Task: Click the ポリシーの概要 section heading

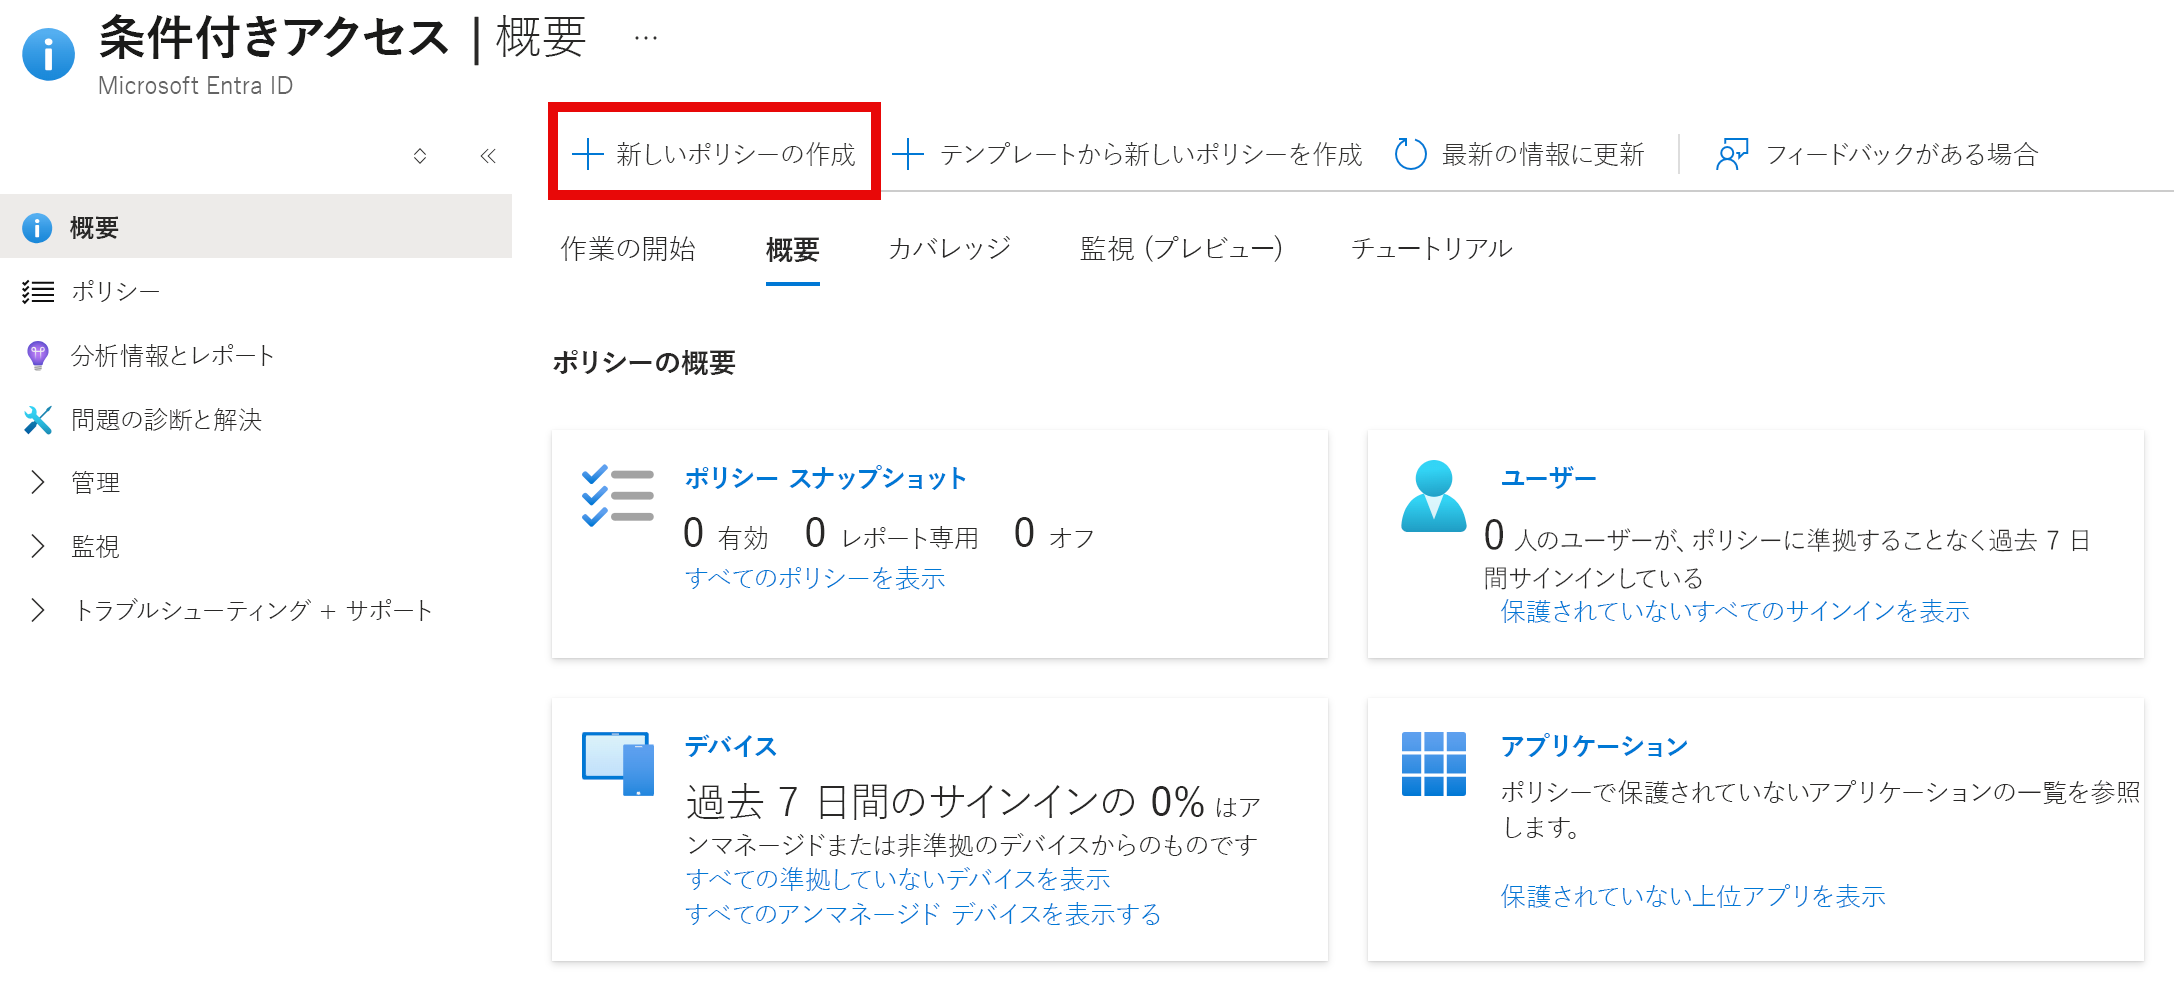Action: 644,362
